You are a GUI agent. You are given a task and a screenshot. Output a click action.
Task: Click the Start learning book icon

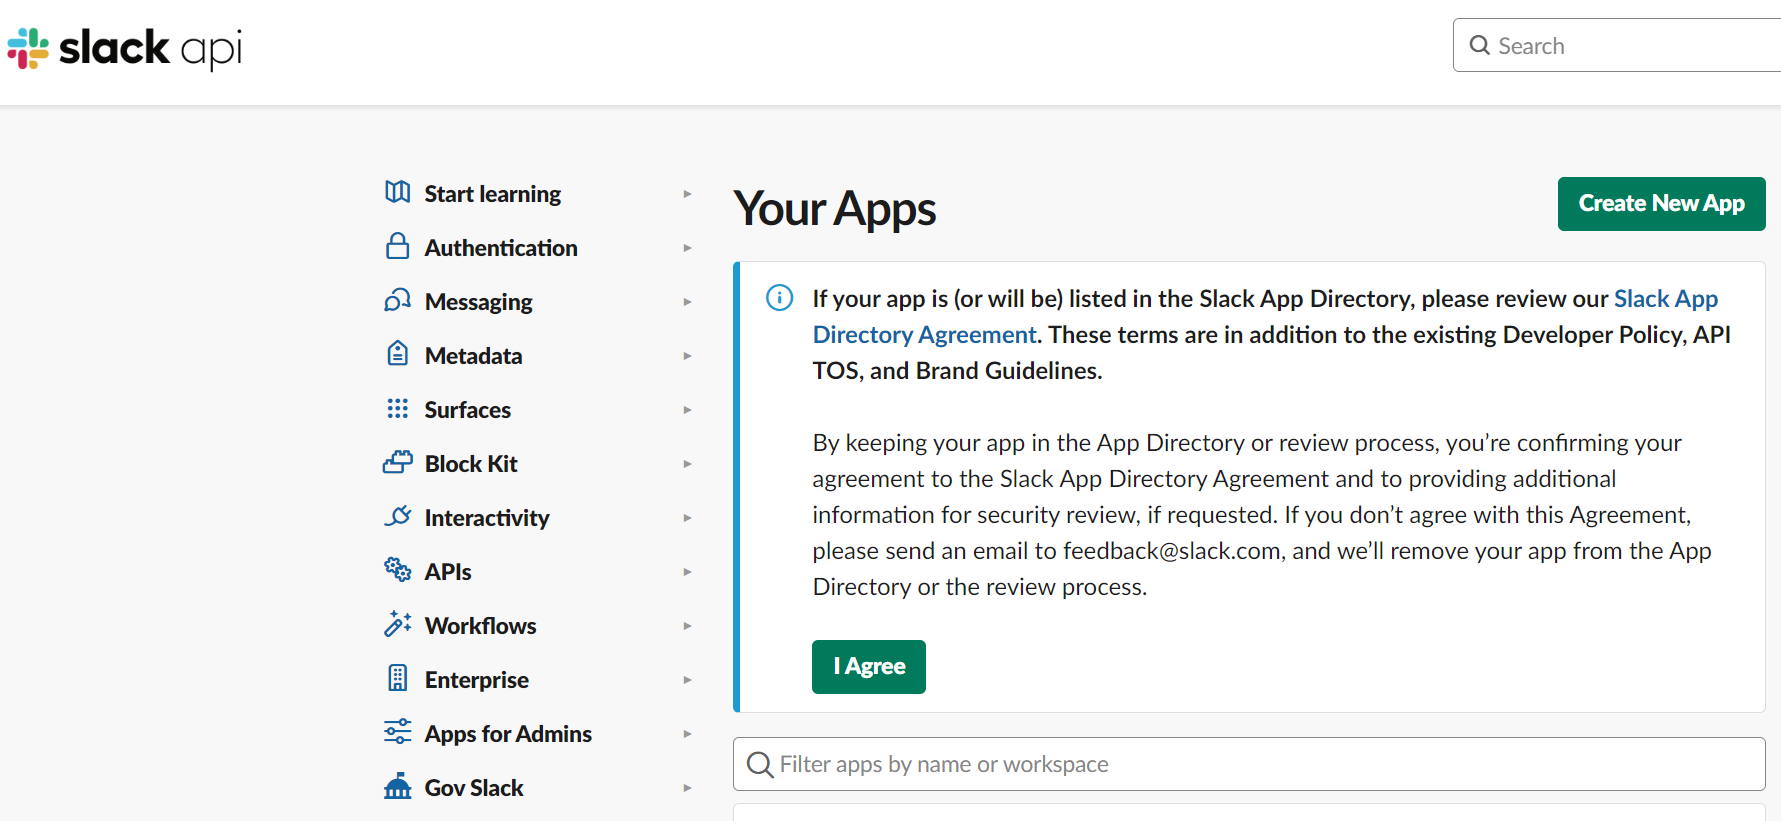[x=398, y=192]
